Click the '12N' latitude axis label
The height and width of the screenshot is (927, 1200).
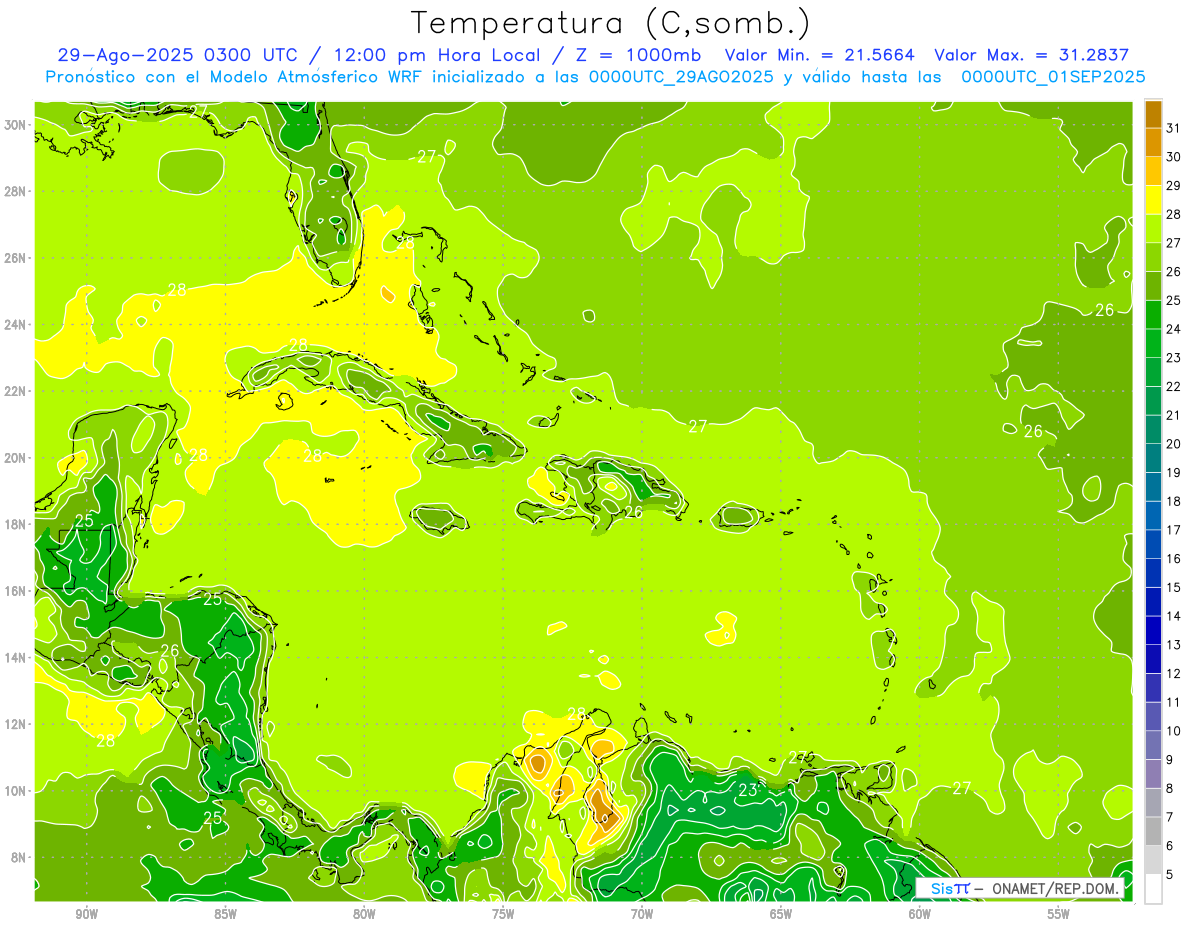click(15, 724)
